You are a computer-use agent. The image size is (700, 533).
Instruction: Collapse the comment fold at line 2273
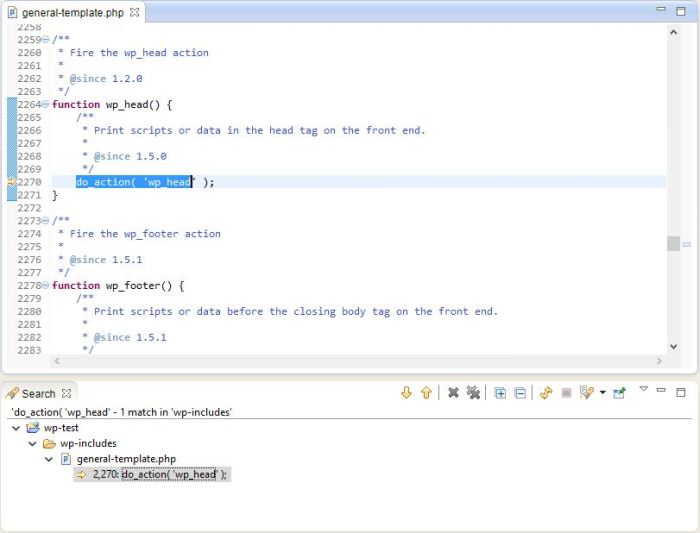45,221
